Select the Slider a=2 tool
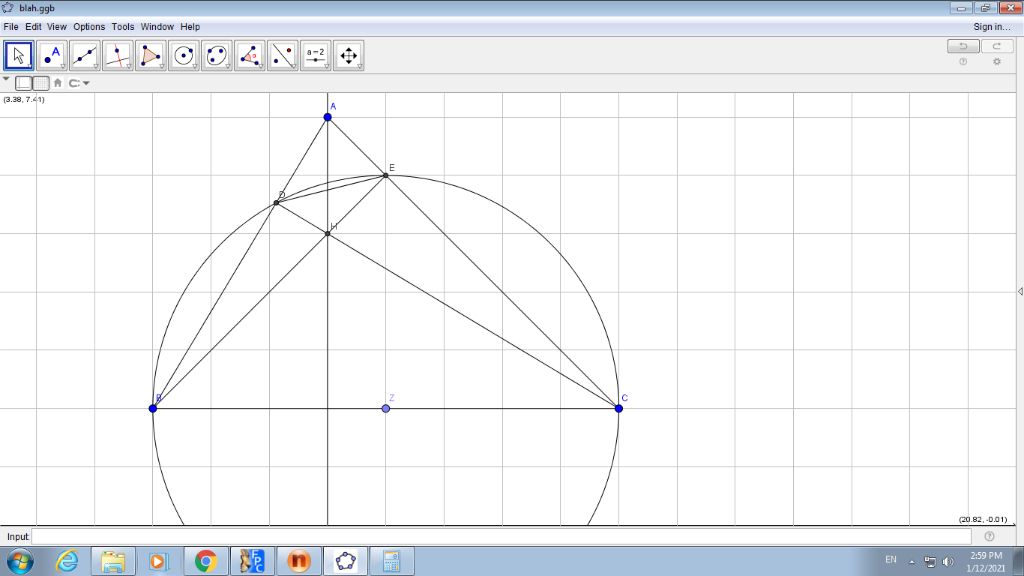 pos(315,56)
